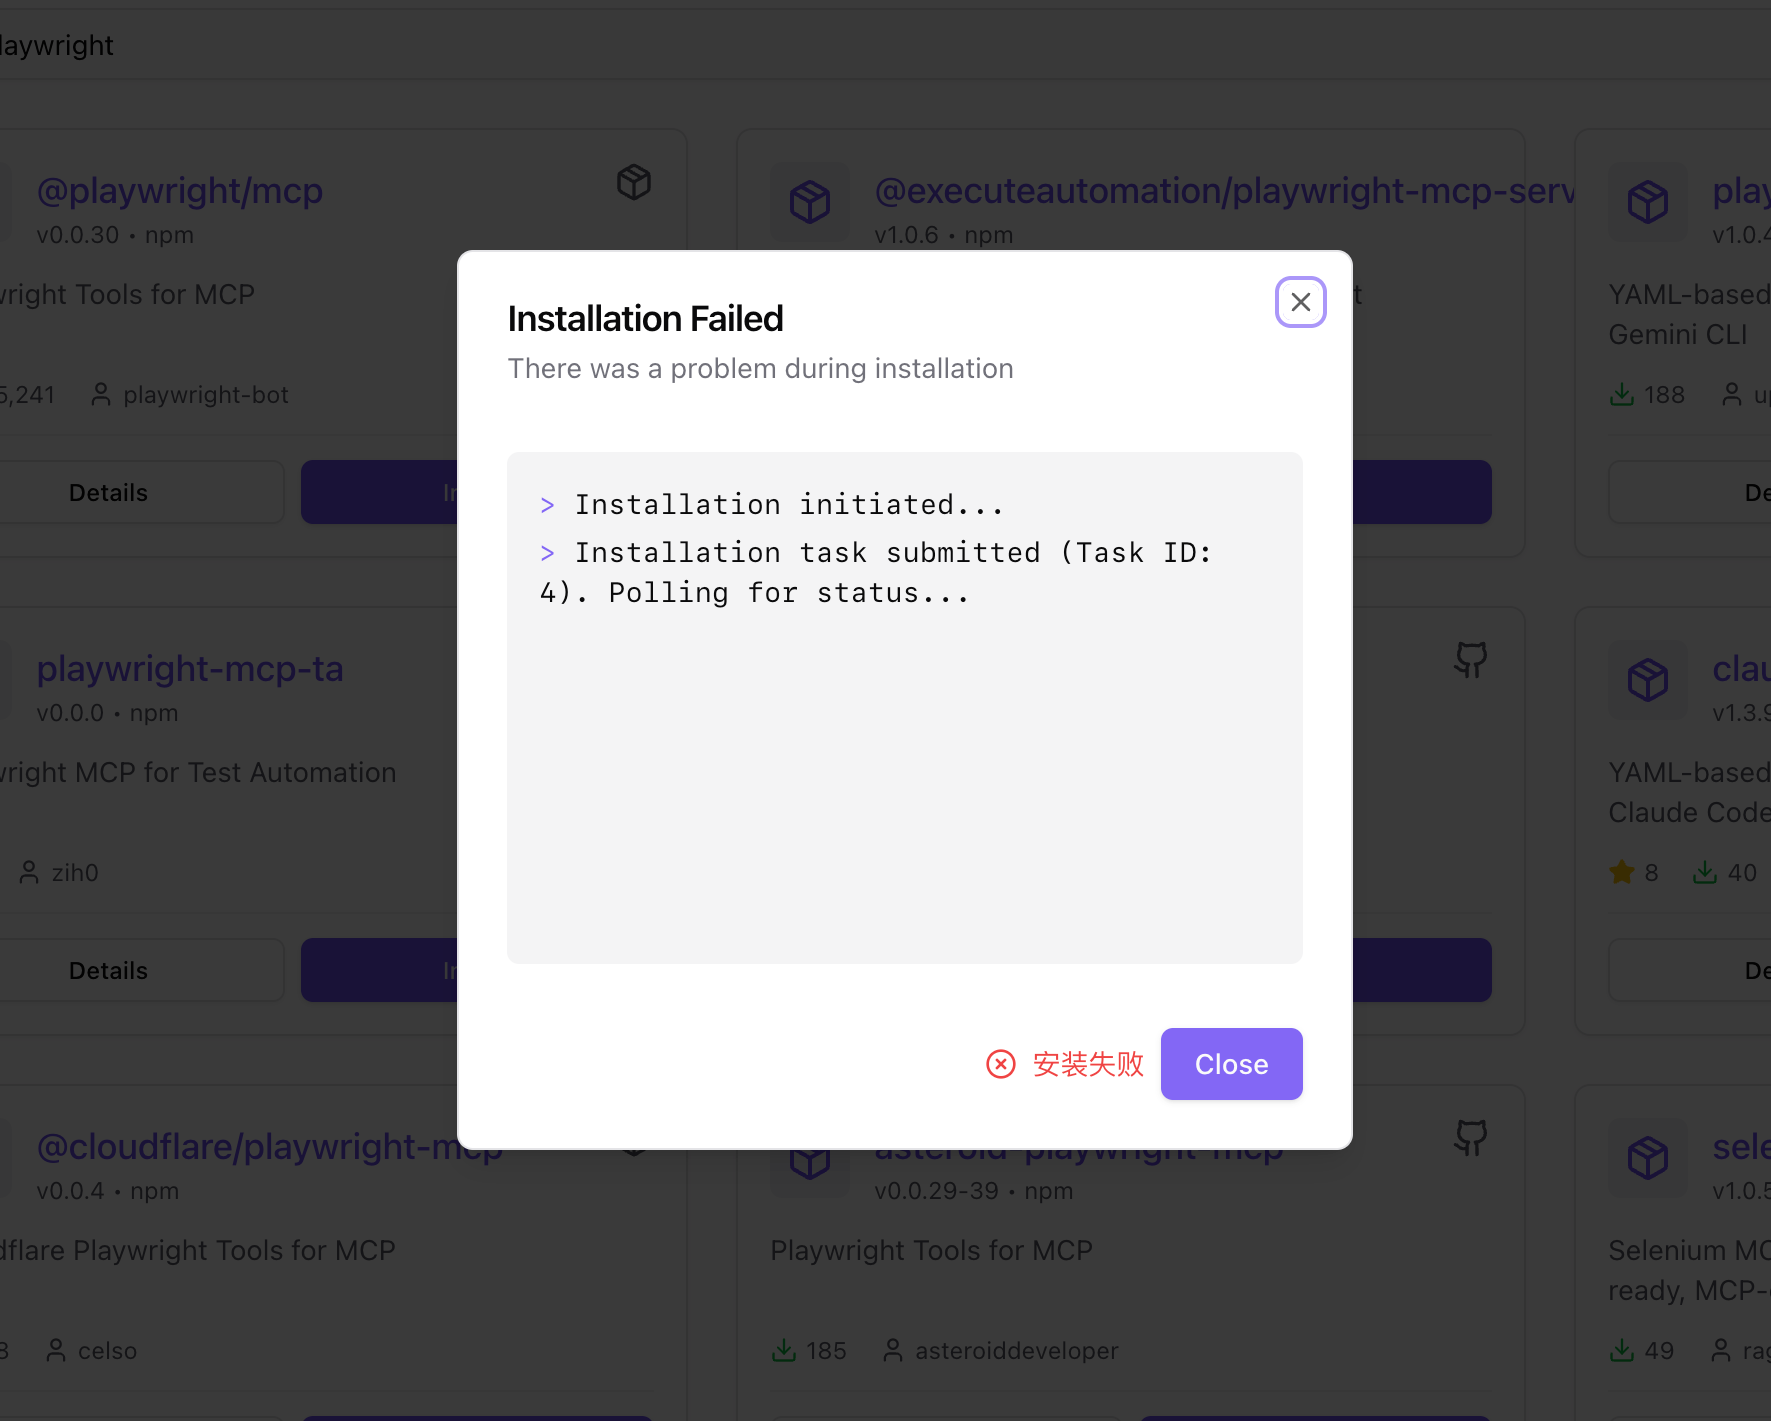Click the cube icon on the Selenium card
This screenshot has width=1772, height=1422.
click(1648, 1157)
